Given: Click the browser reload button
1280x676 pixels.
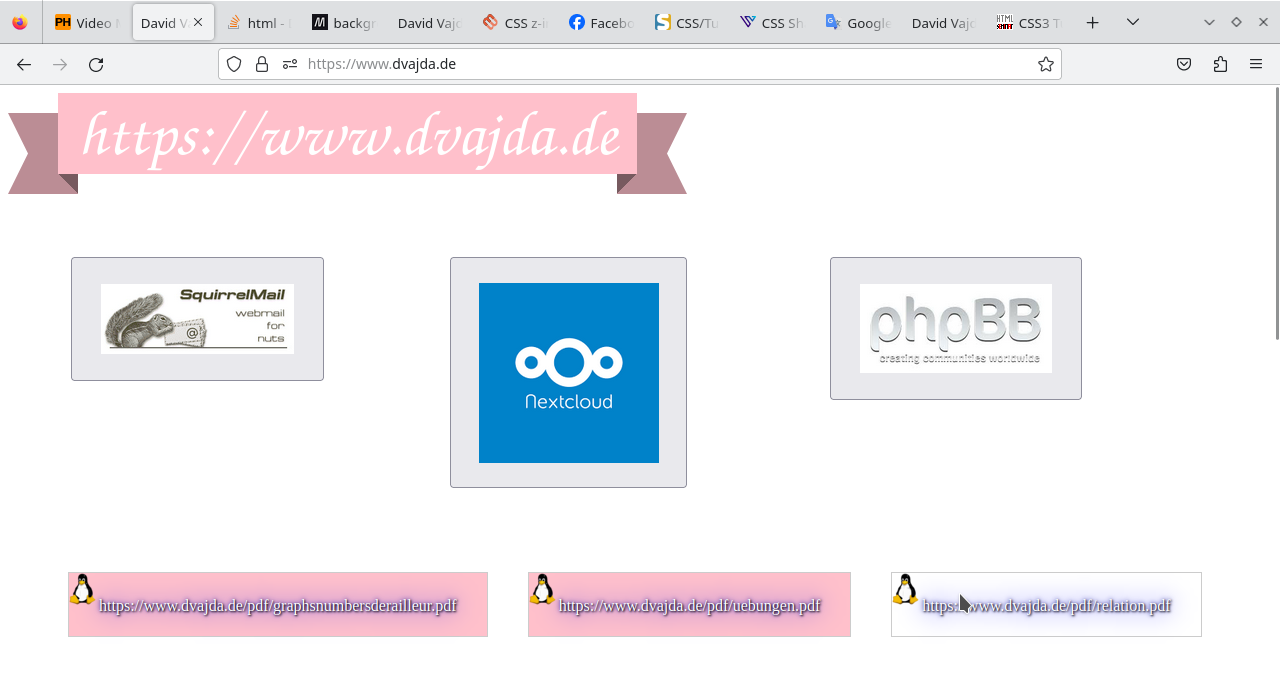Looking at the screenshot, I should pos(96,64).
